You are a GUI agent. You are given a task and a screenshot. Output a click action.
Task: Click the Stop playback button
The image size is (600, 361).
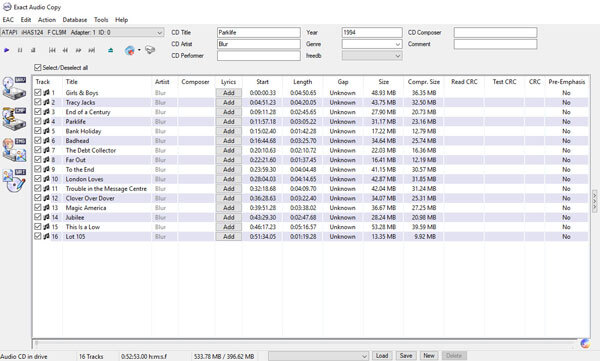[33, 50]
